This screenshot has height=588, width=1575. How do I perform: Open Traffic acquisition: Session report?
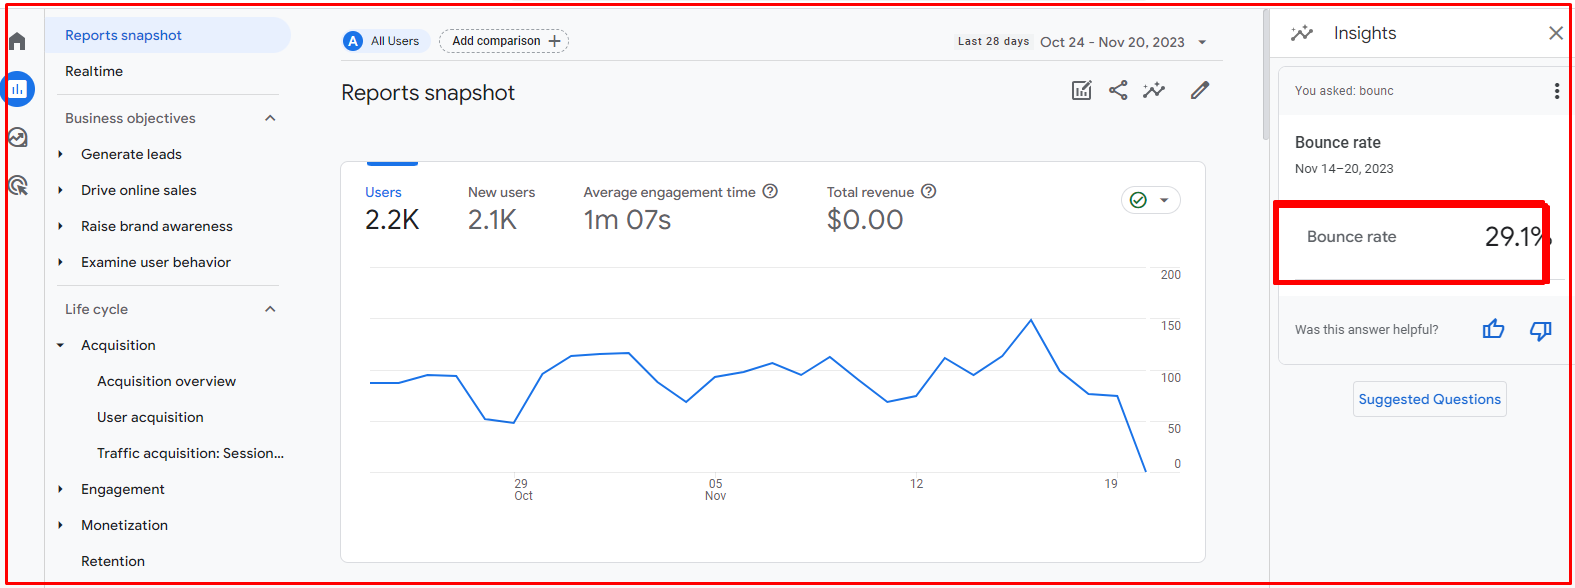pyautogui.click(x=190, y=453)
